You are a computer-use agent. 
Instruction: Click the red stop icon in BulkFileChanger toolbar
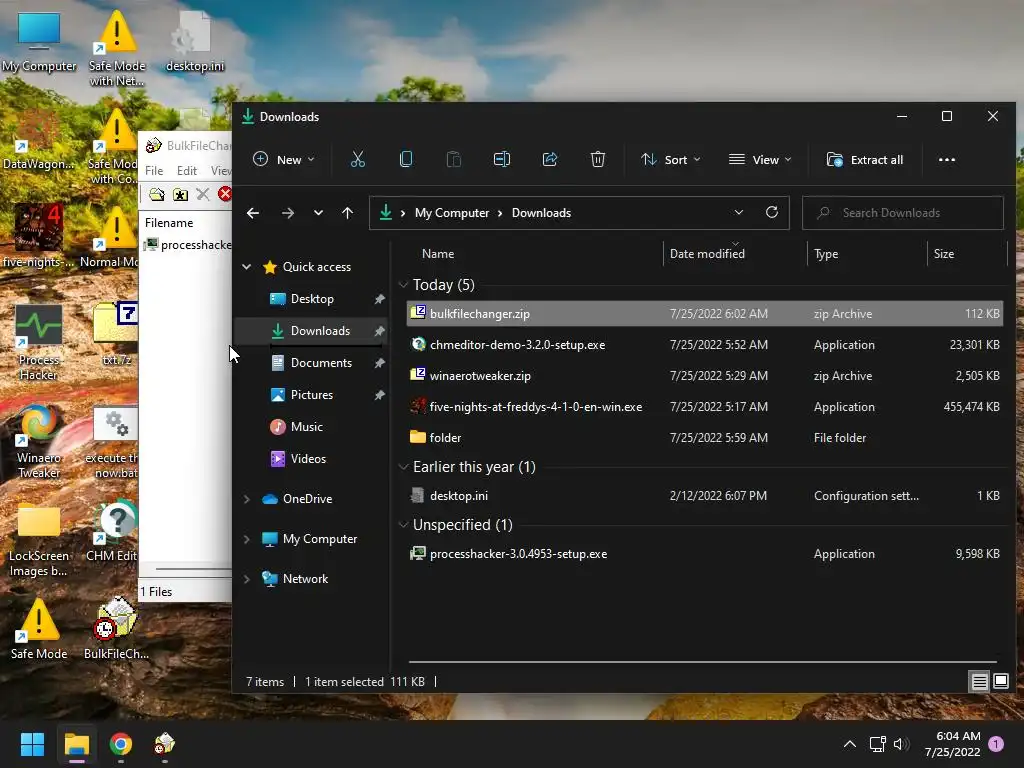click(x=225, y=194)
